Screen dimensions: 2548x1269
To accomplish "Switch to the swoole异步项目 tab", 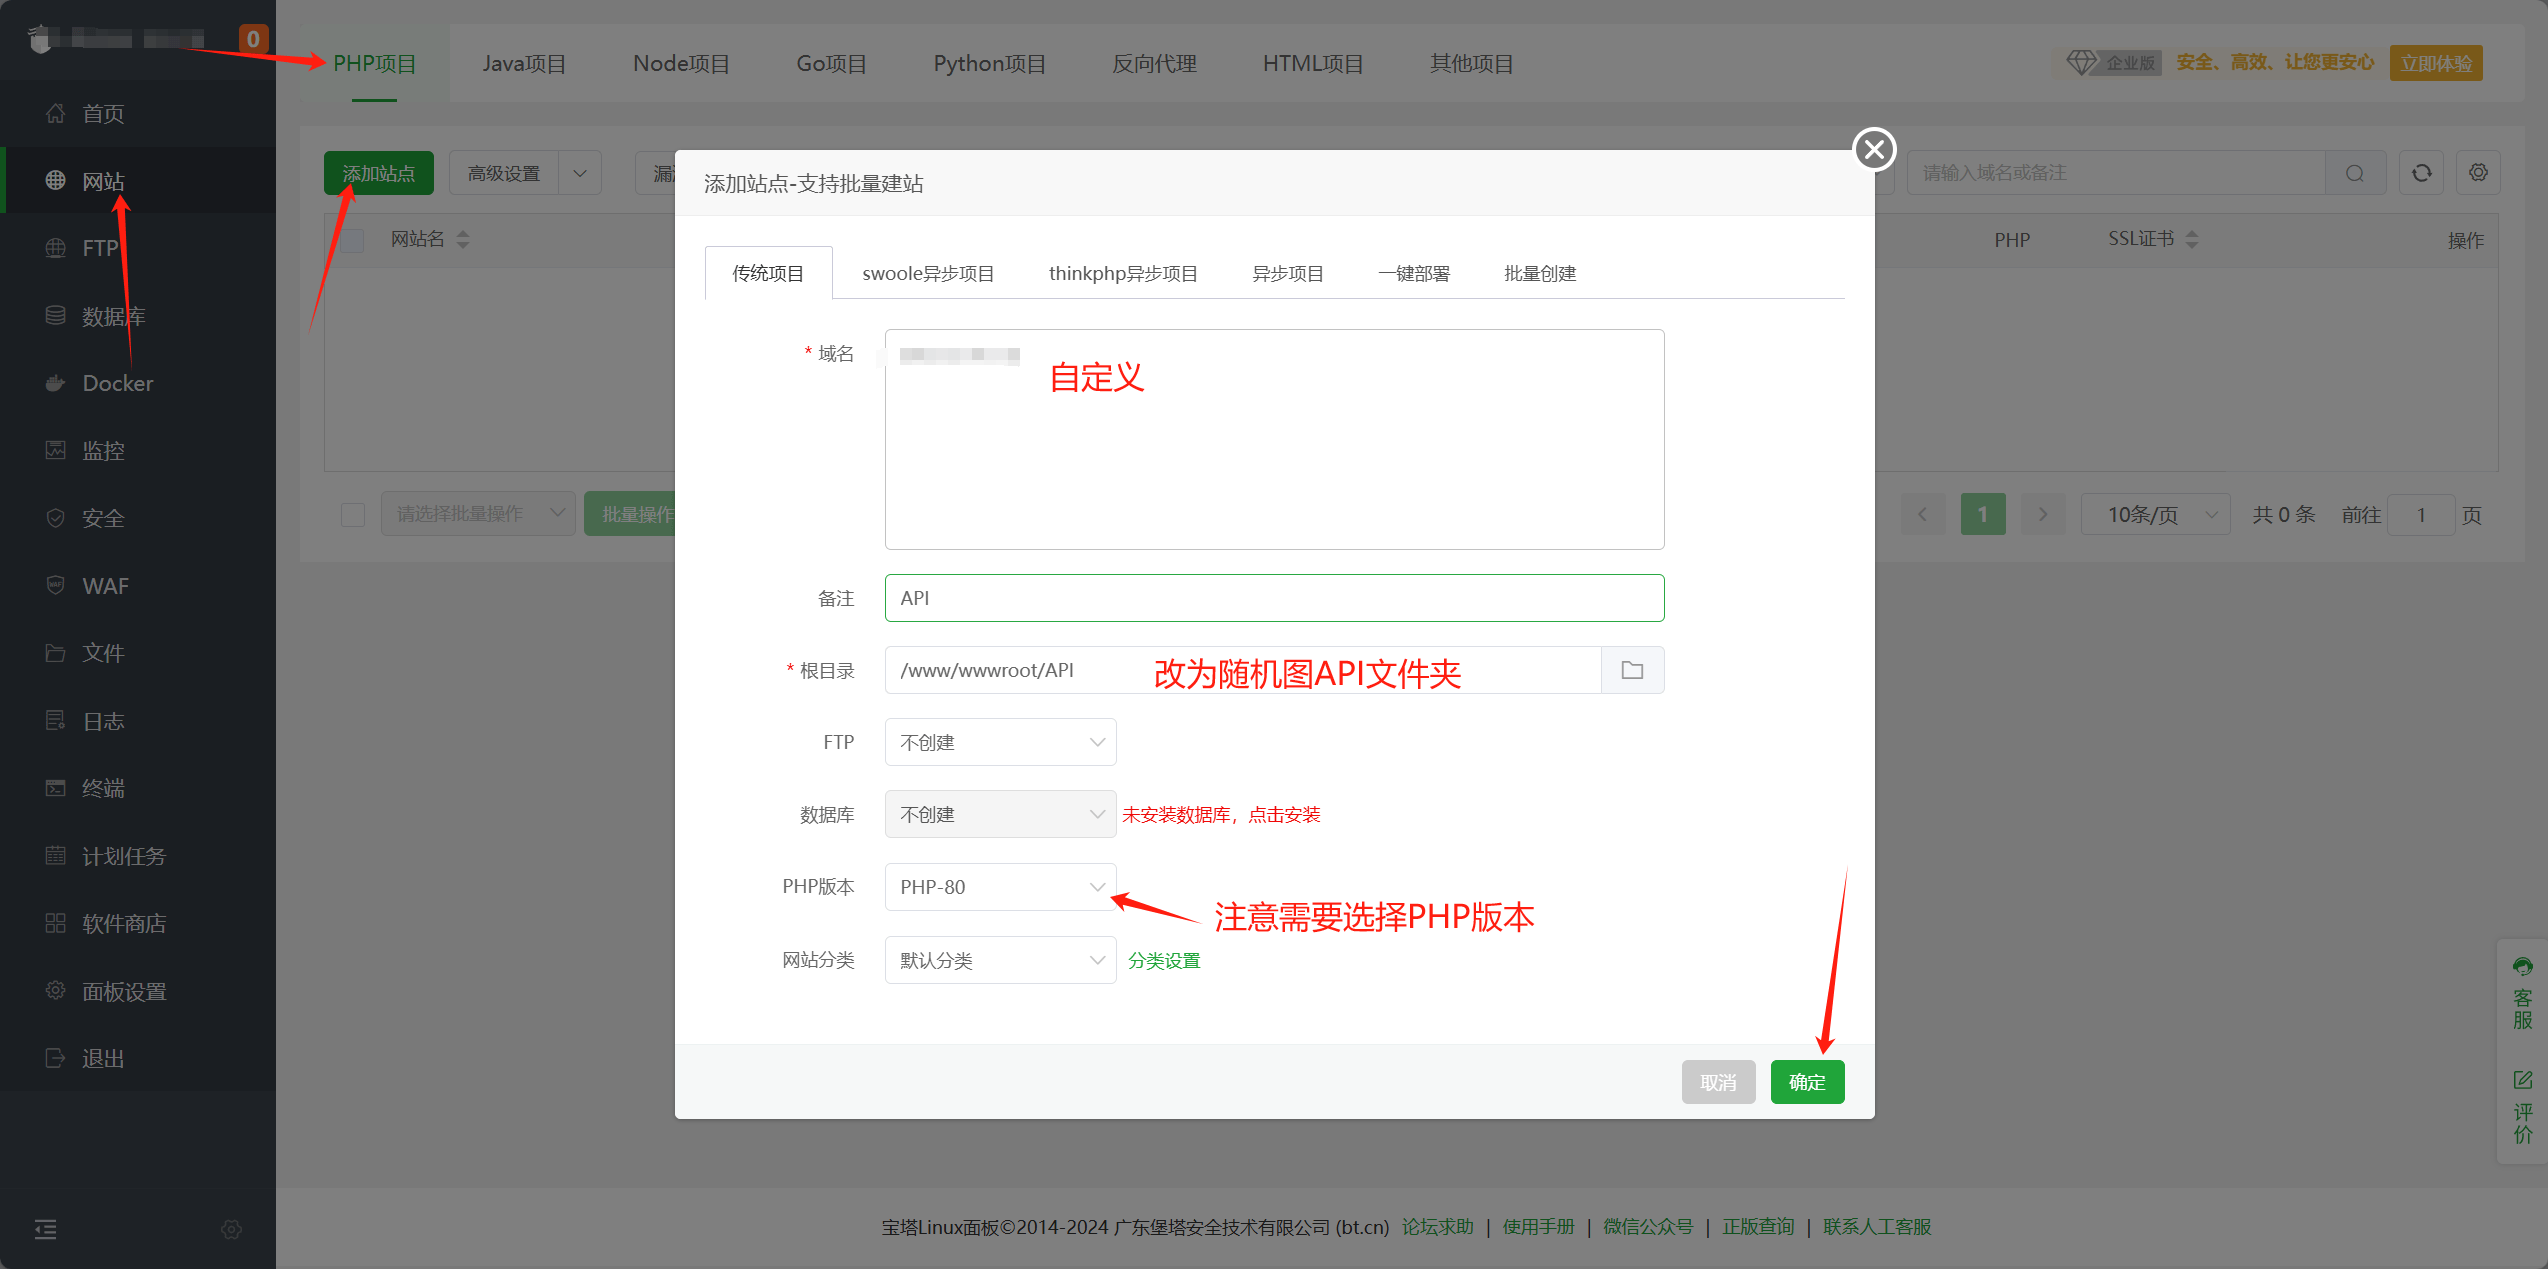I will click(928, 273).
